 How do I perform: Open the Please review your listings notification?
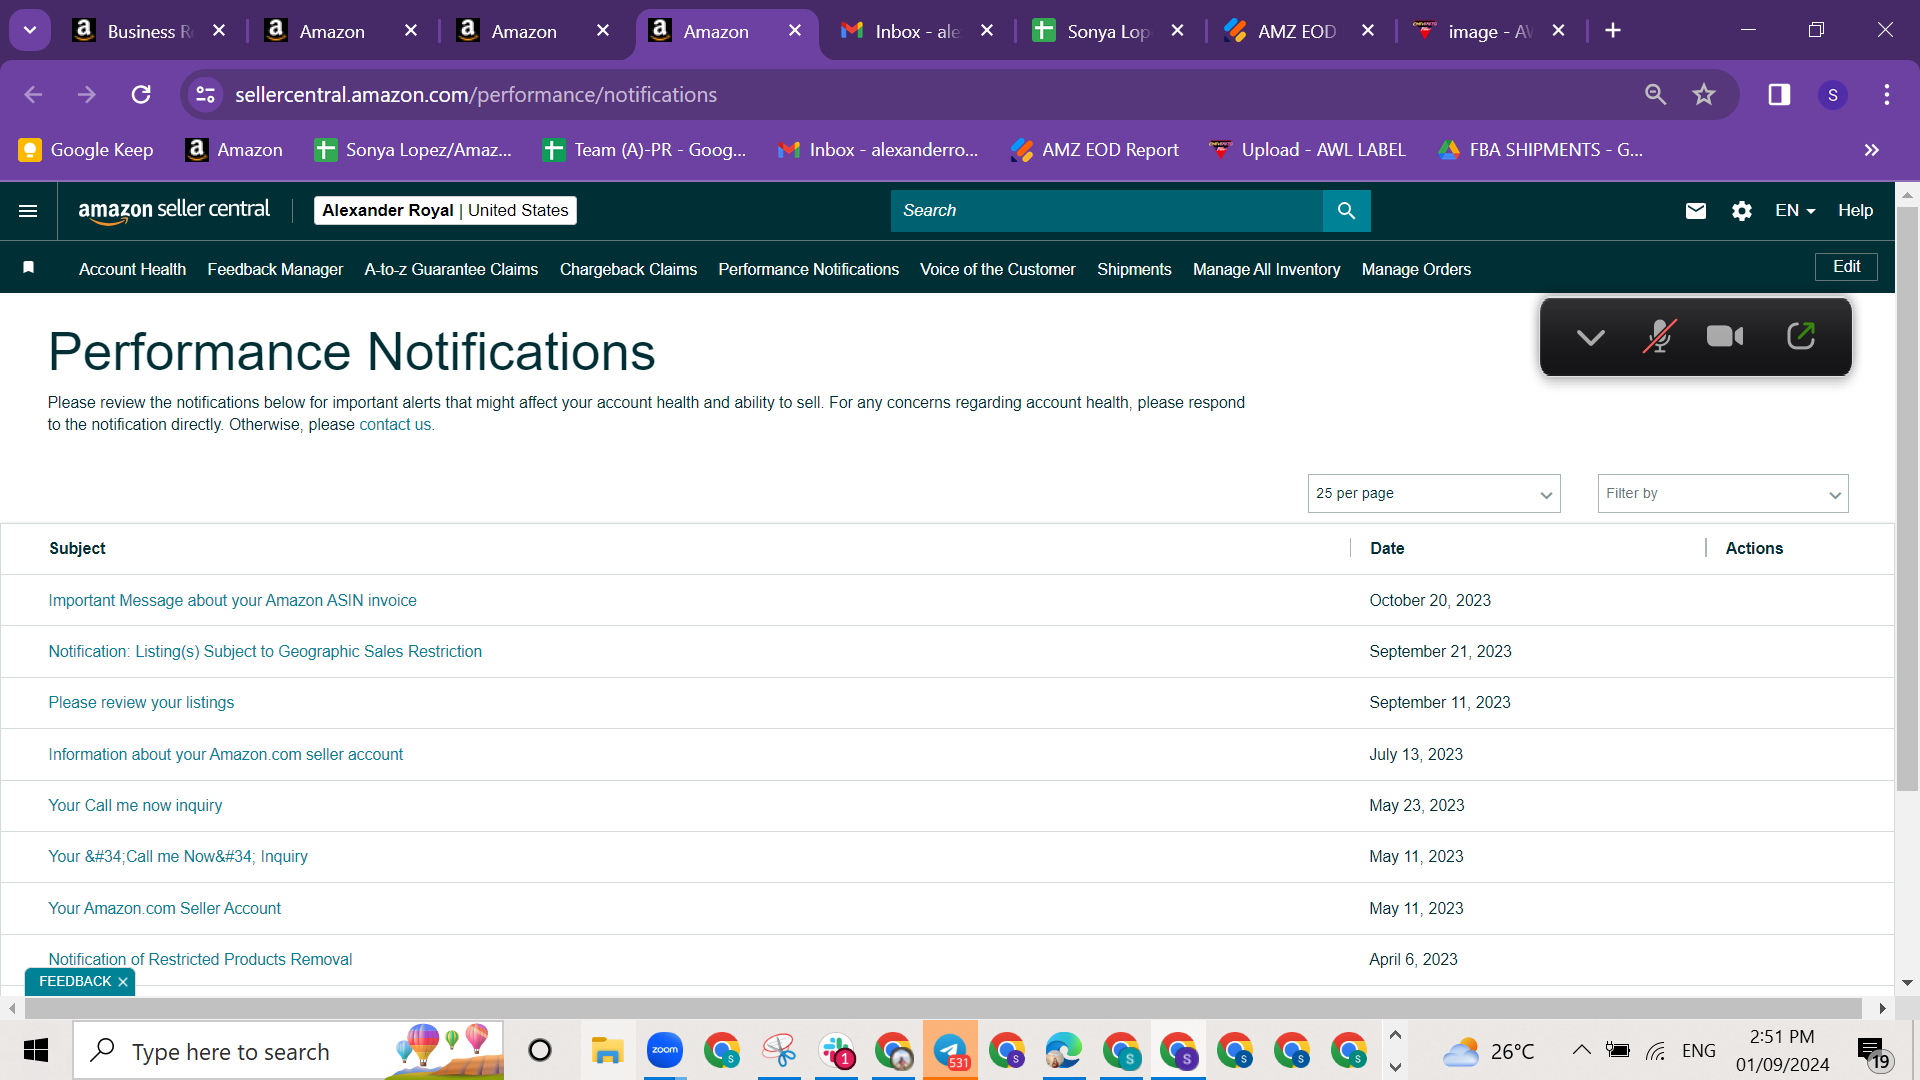click(x=141, y=703)
